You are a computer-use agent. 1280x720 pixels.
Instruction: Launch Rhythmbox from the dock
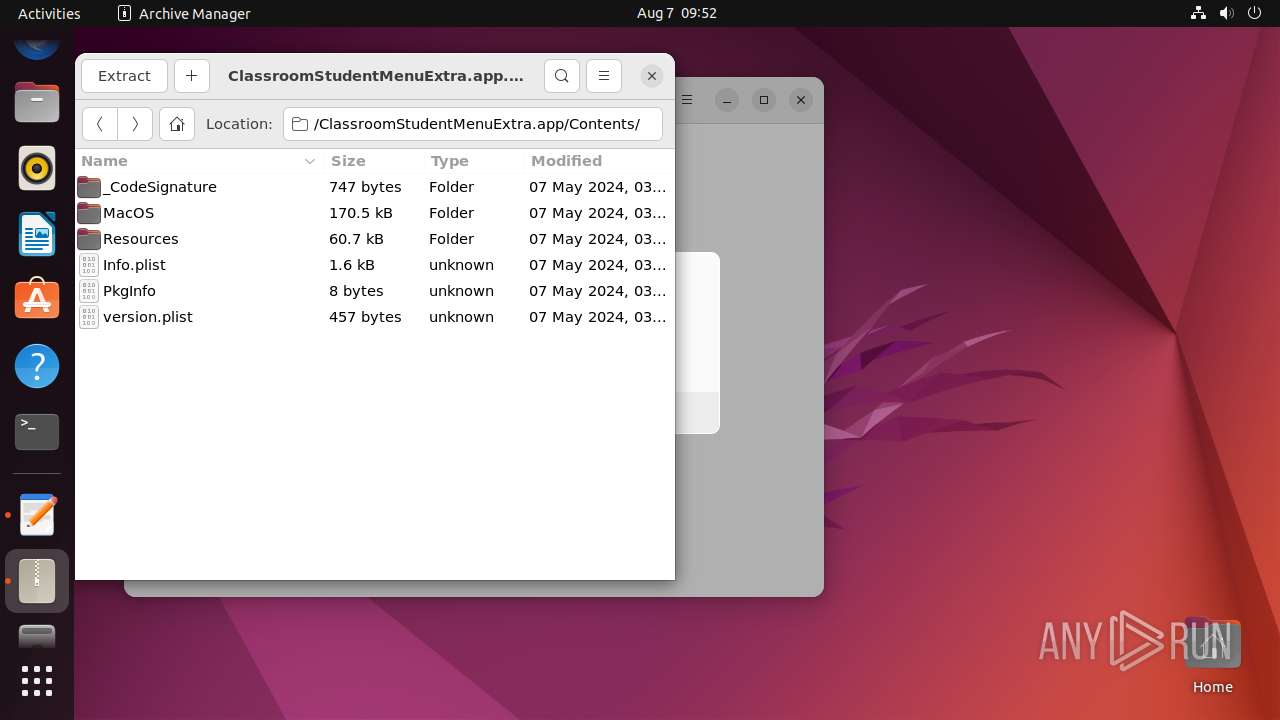pos(37,168)
